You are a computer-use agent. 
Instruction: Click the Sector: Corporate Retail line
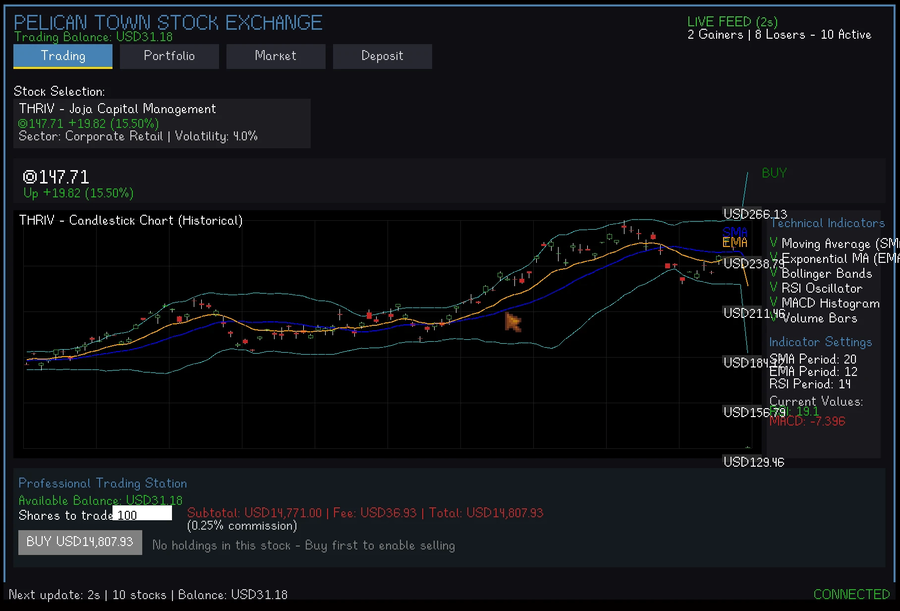[138, 137]
